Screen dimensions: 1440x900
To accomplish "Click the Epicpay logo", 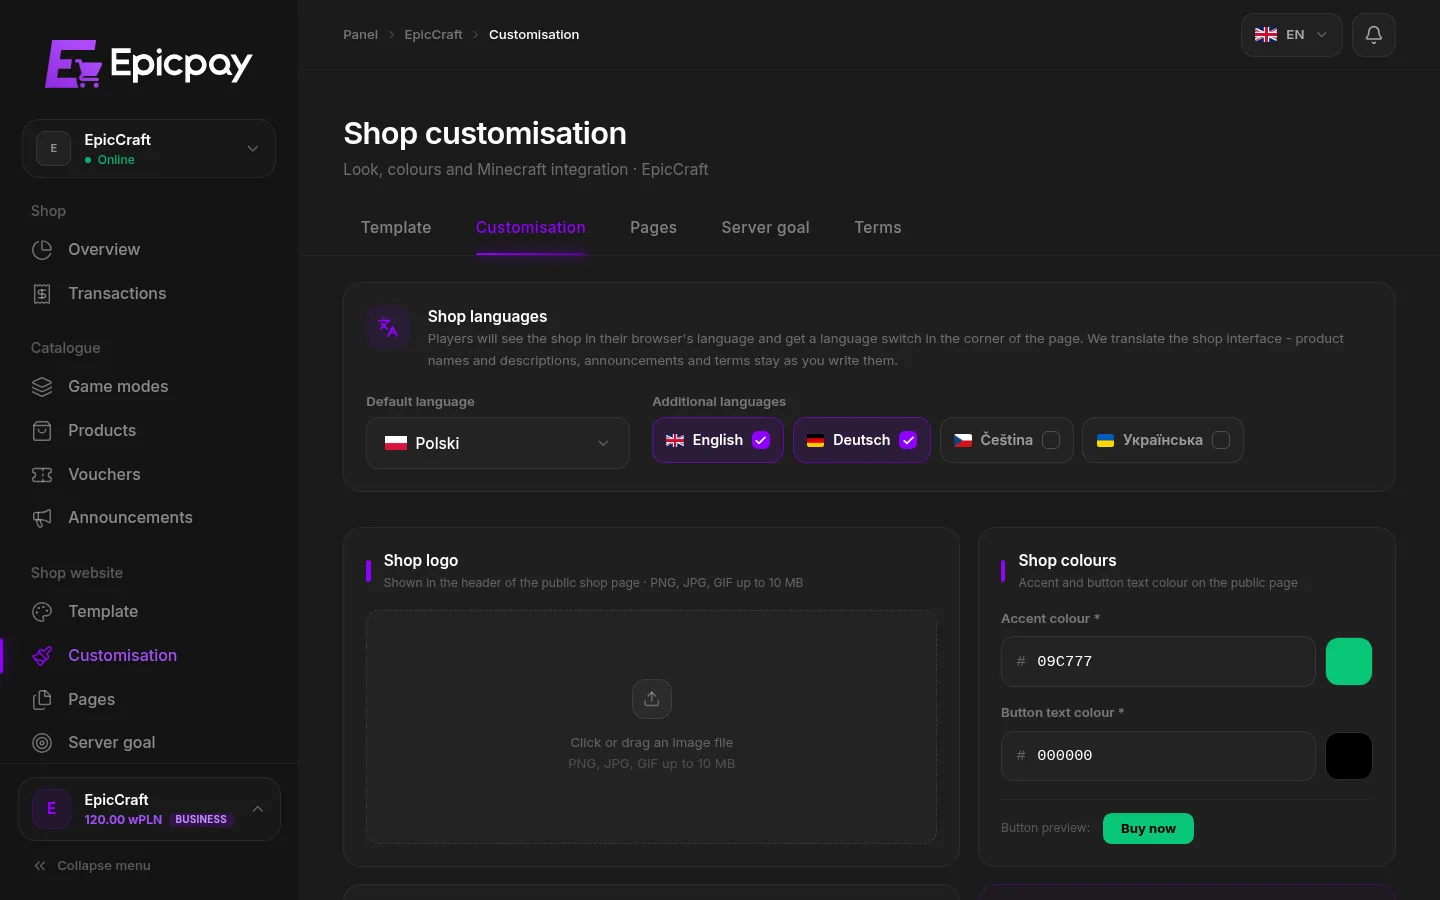I will [x=149, y=64].
